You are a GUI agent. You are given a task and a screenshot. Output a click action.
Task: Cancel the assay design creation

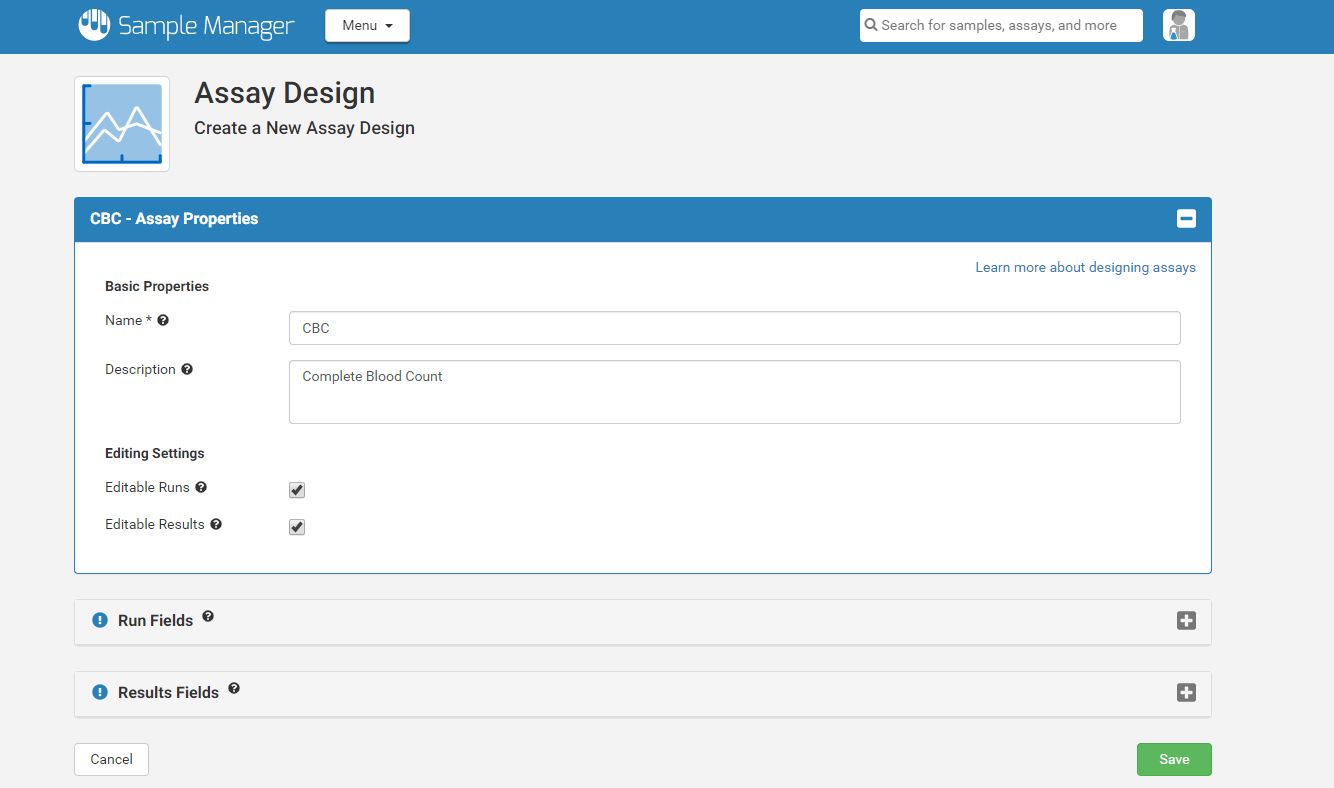click(111, 759)
